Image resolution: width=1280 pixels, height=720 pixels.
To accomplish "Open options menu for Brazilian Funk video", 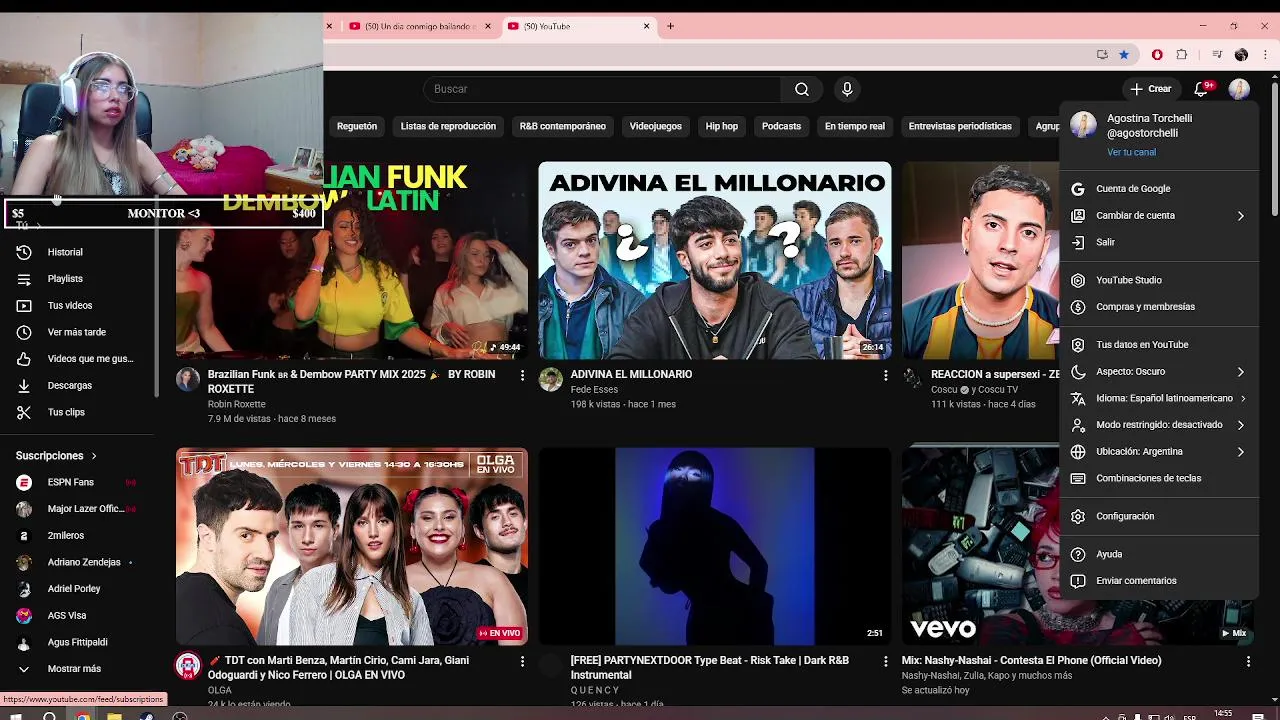I will (x=522, y=375).
